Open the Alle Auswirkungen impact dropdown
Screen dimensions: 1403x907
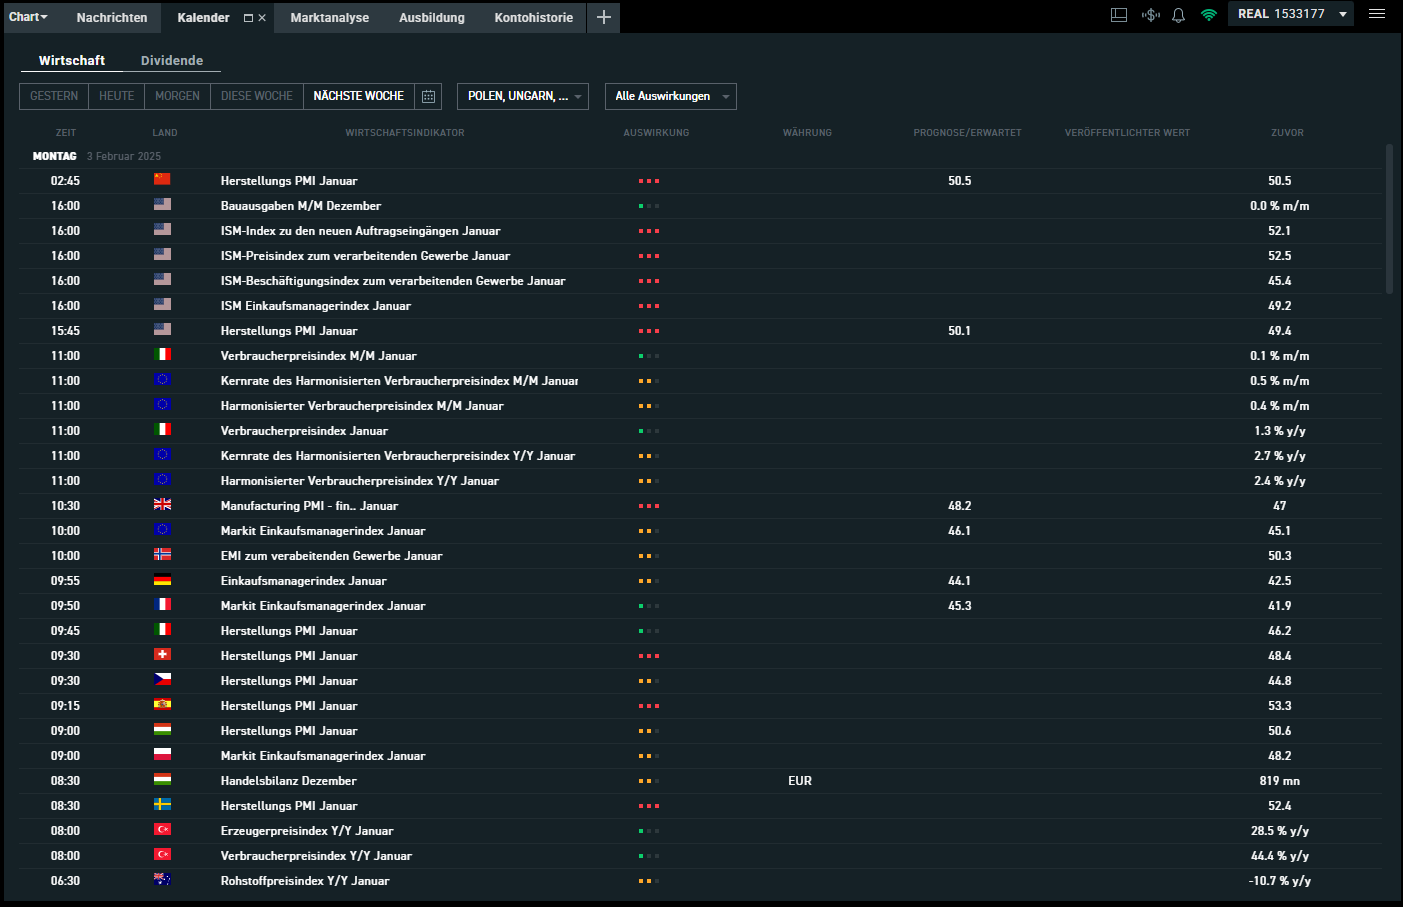670,96
